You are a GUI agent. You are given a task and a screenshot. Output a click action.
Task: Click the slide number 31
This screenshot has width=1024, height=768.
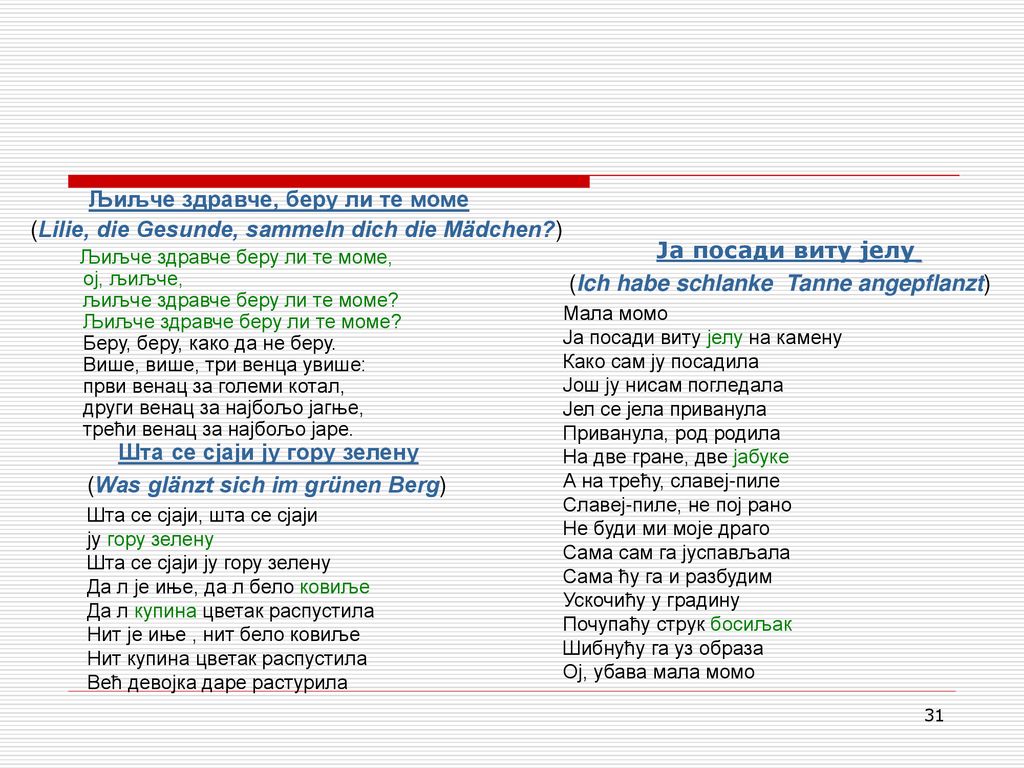tap(934, 716)
